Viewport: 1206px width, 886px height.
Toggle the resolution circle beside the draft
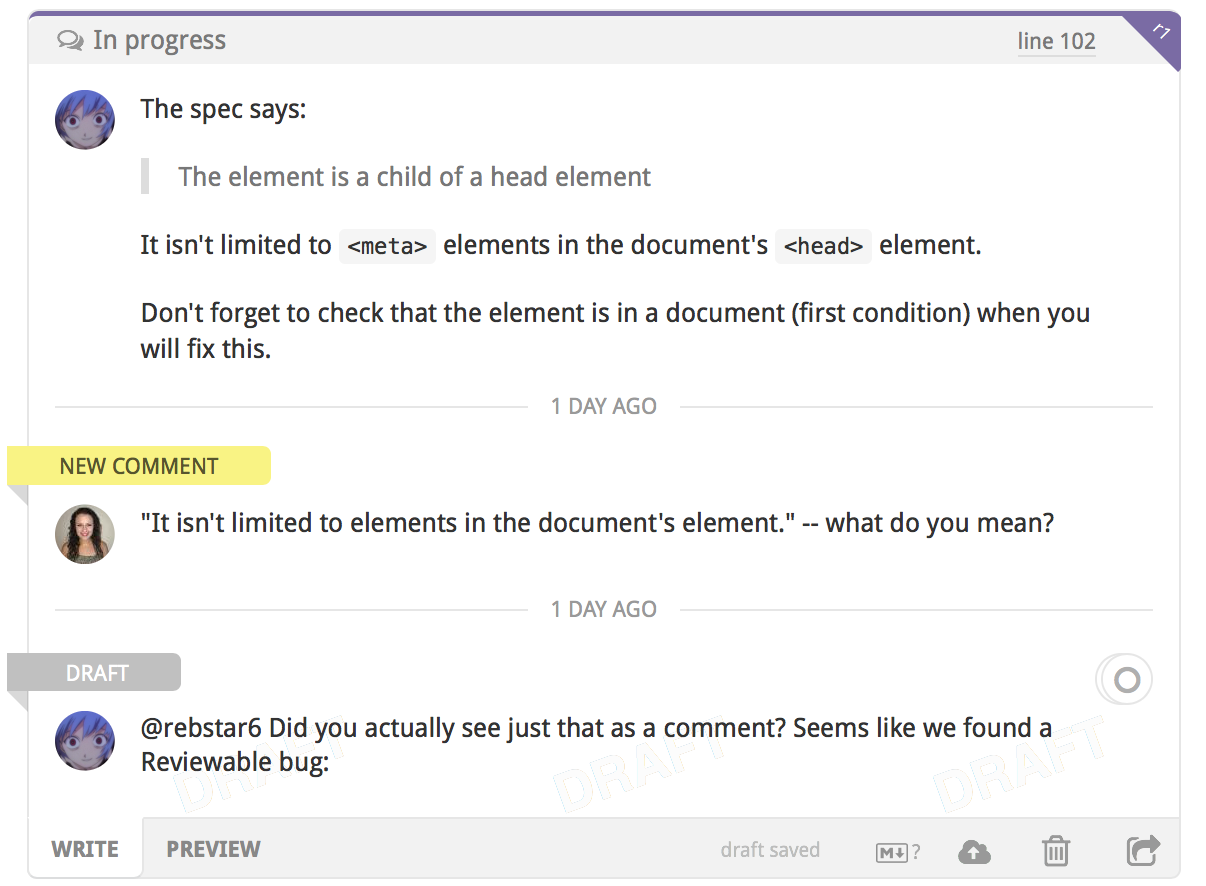(x=1124, y=678)
